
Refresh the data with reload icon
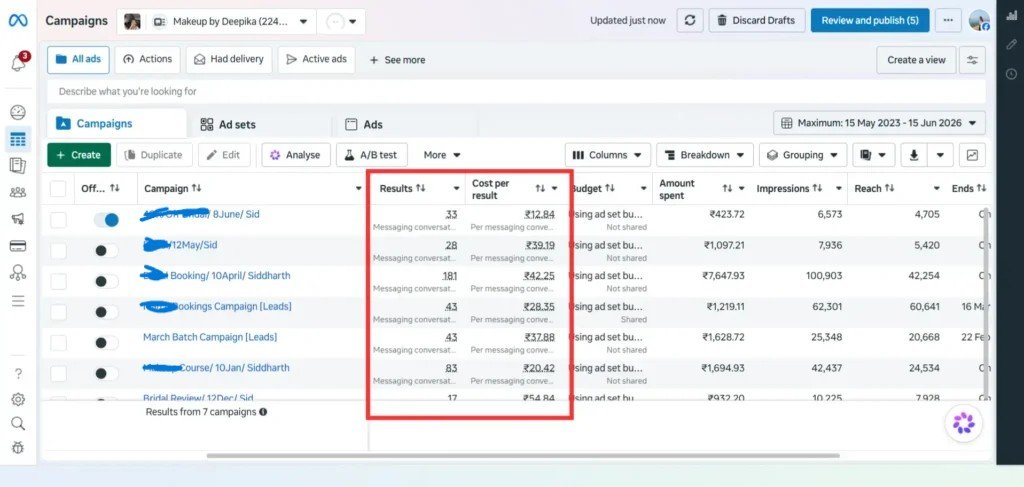point(690,20)
